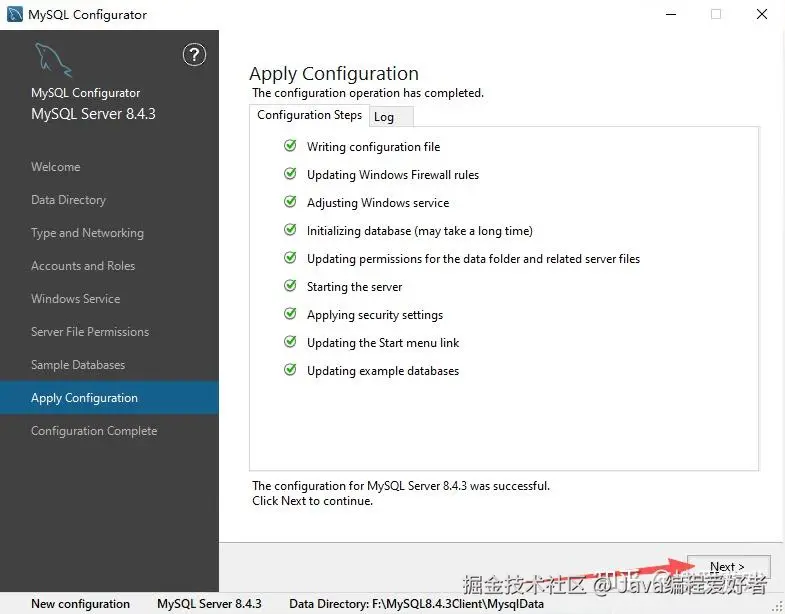Open Accounts and Roles sidebar step
Screen dimensions: 785x614
(x=83, y=266)
